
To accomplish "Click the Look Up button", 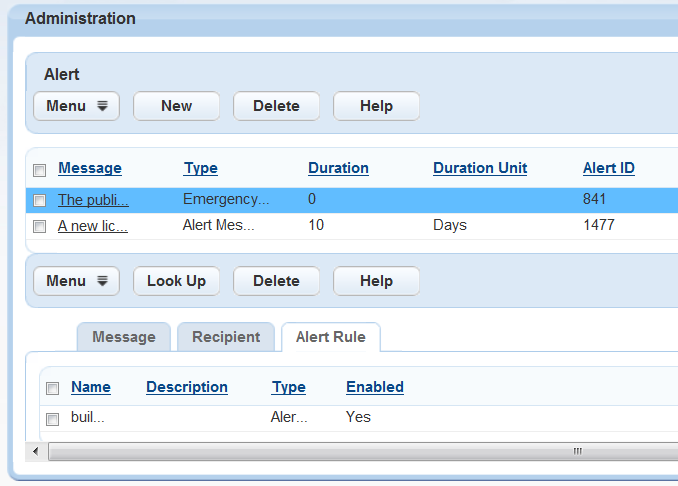I will pos(176,281).
